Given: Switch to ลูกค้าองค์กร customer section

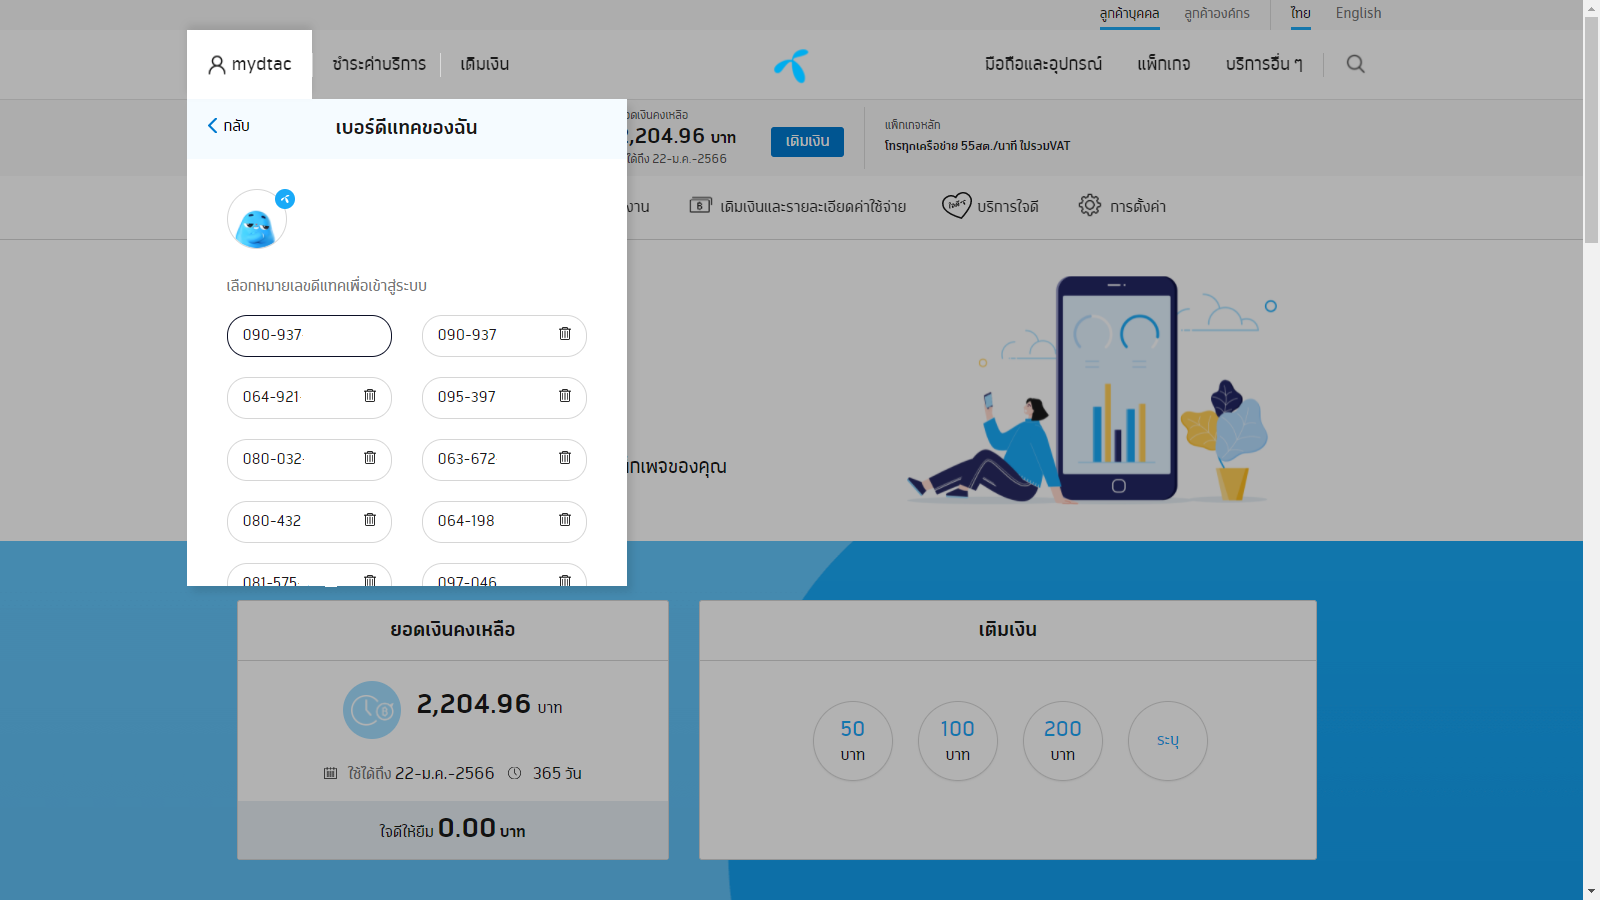Looking at the screenshot, I should [x=1217, y=14].
